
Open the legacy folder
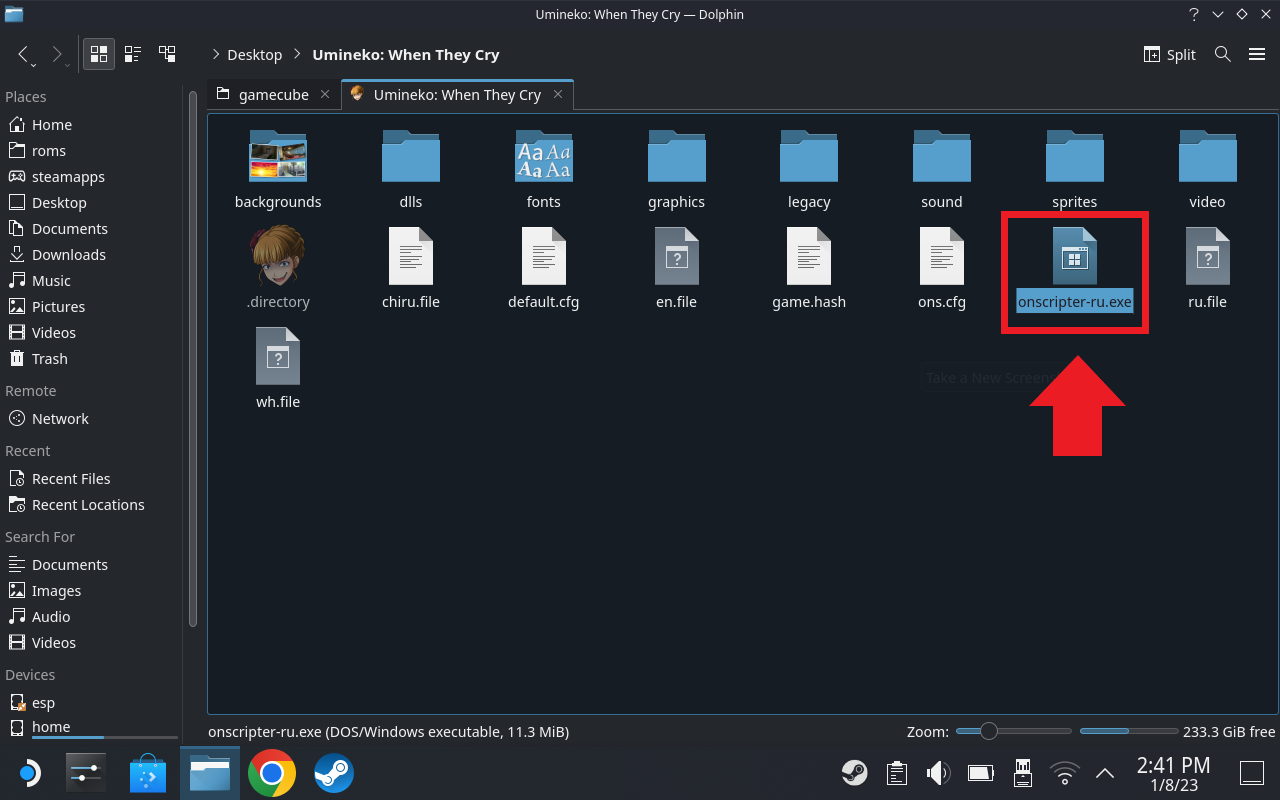(x=809, y=169)
